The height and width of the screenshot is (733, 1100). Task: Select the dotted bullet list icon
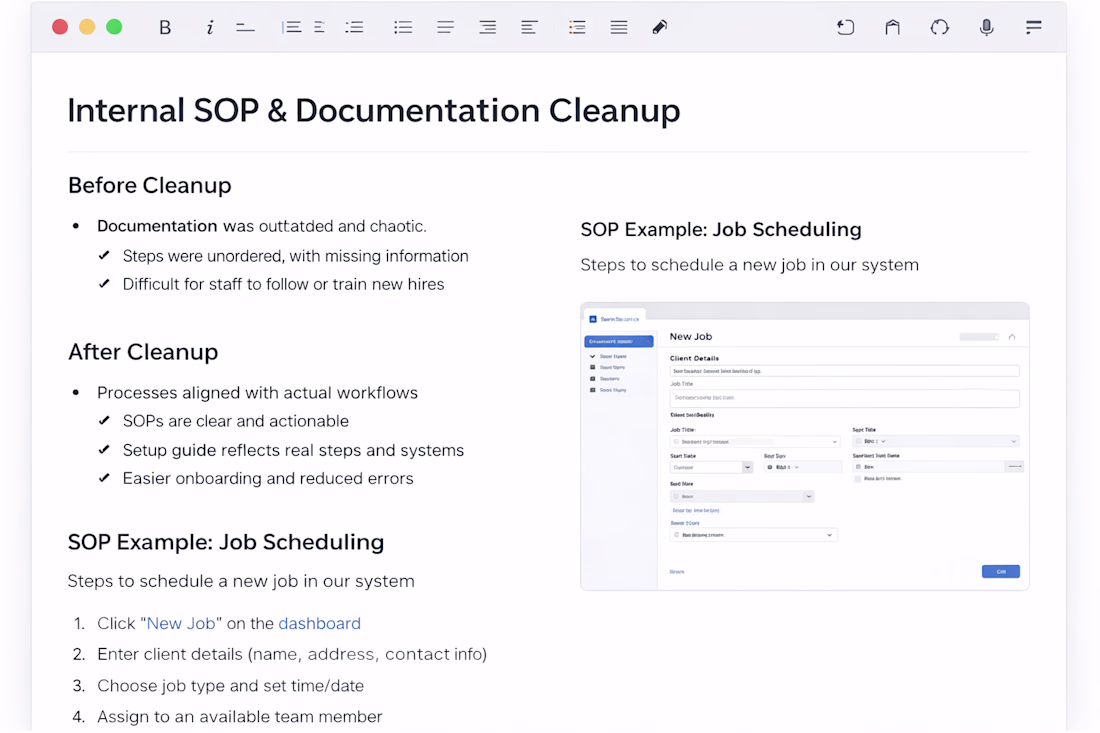coord(403,27)
